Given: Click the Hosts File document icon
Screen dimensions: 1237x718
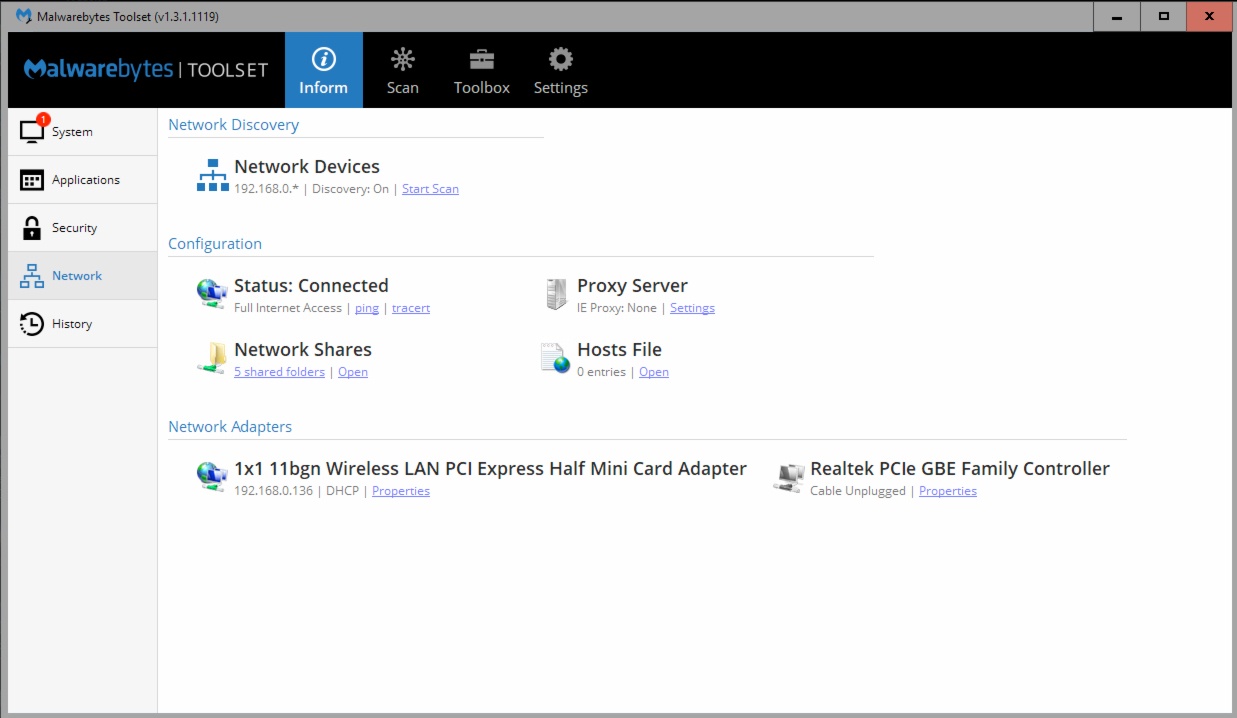Looking at the screenshot, I should pyautogui.click(x=555, y=358).
